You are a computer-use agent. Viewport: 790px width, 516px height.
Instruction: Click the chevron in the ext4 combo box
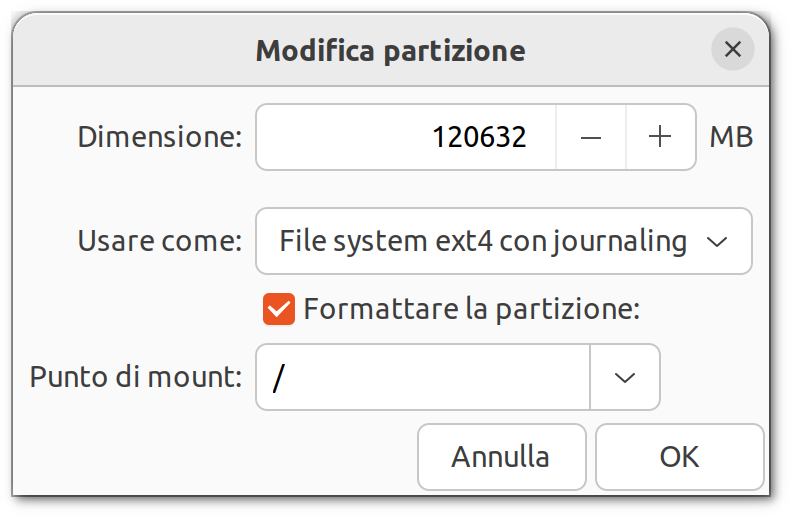coord(717,241)
